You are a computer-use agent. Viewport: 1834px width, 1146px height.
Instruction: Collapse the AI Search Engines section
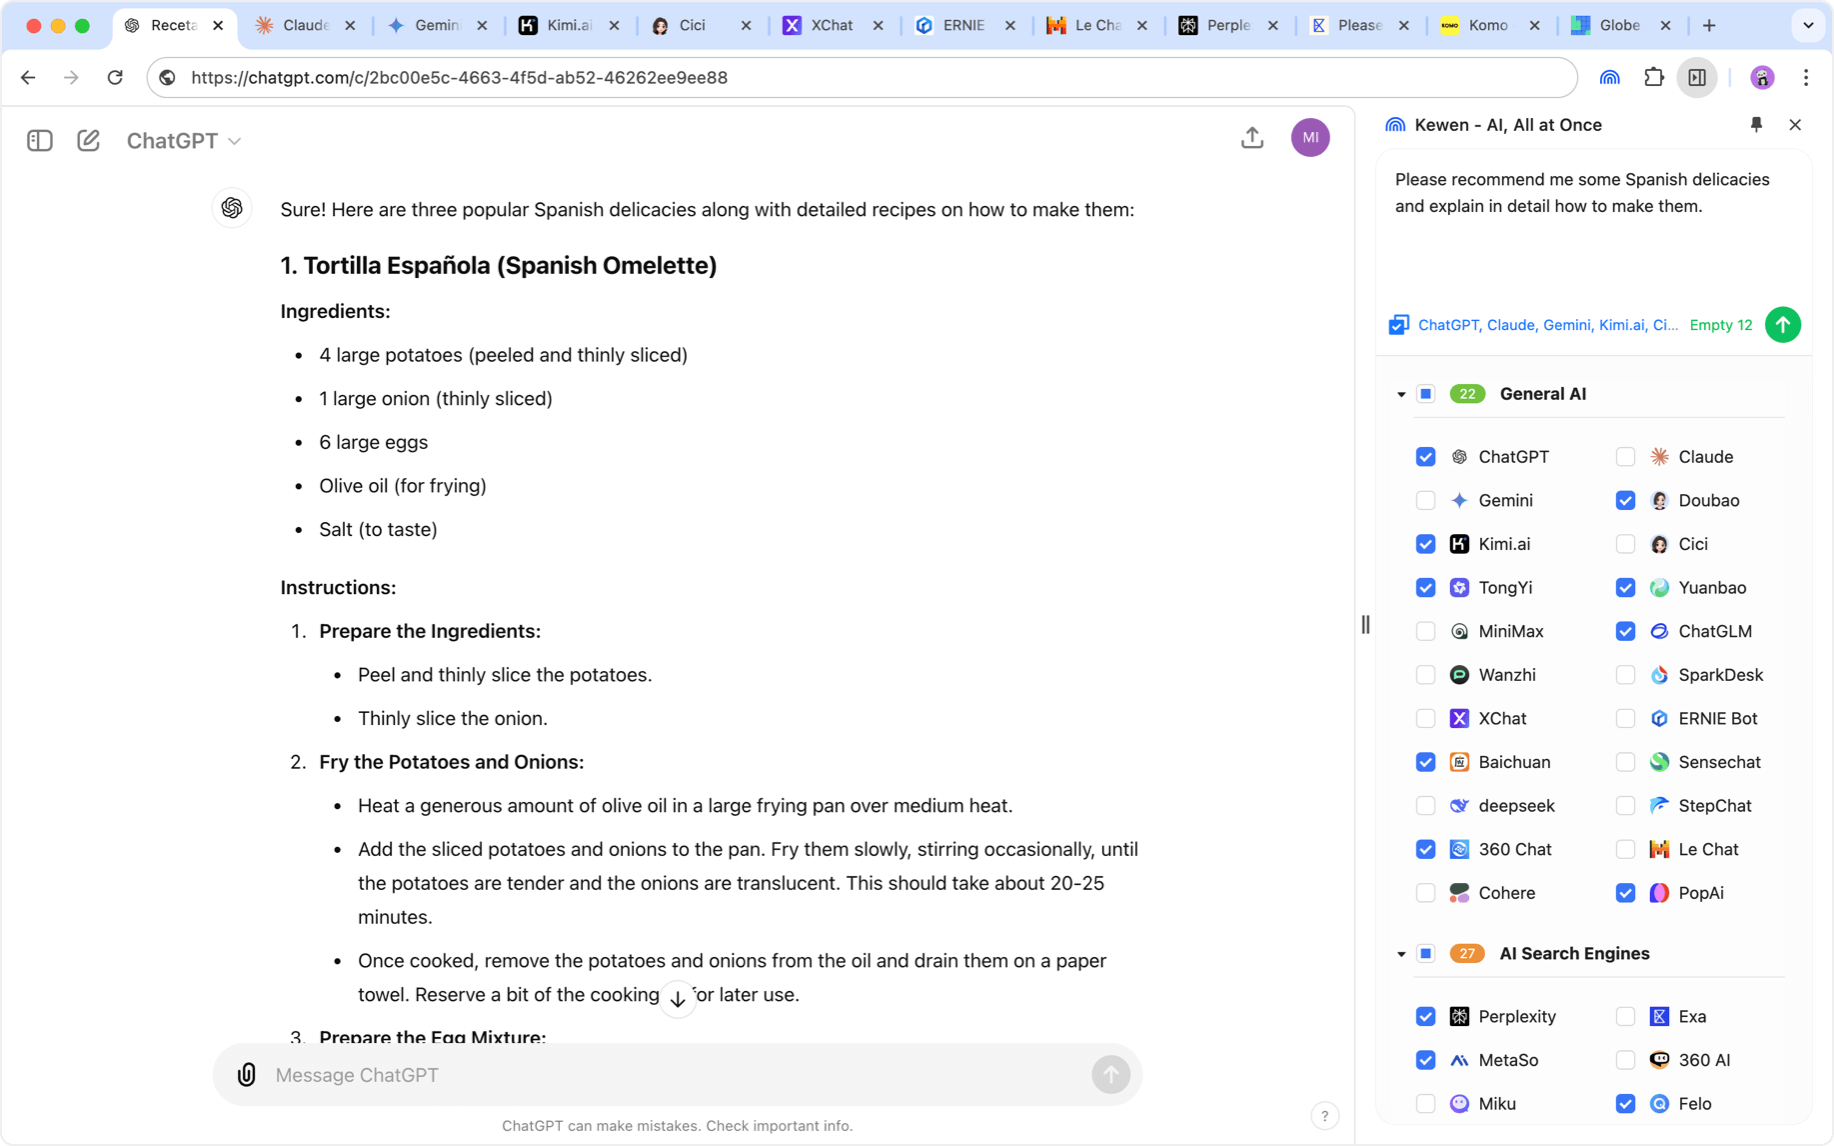pos(1401,954)
